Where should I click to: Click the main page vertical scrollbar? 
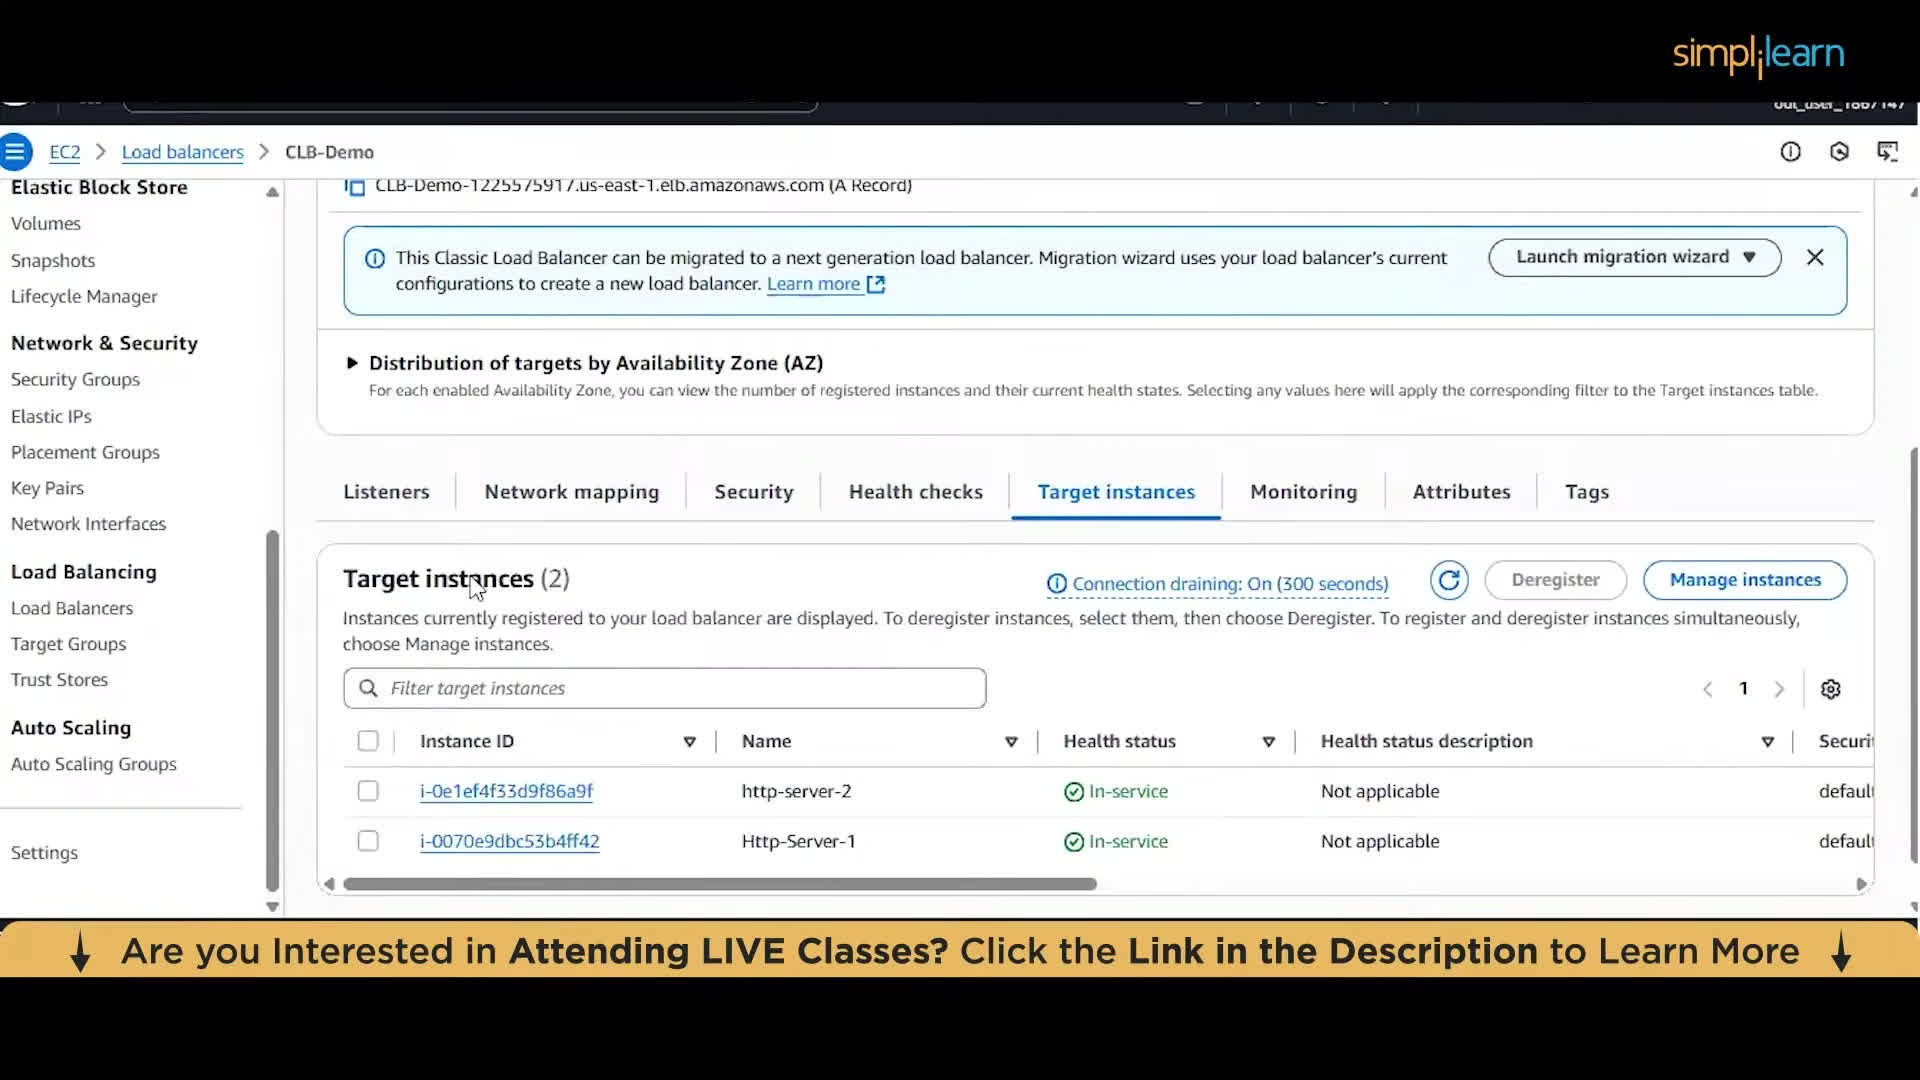coord(1914,655)
